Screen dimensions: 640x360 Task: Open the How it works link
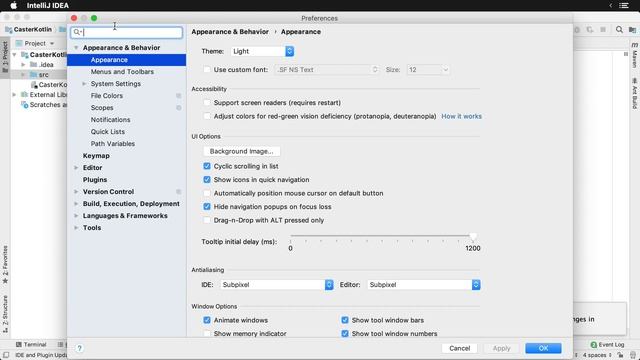coord(462,116)
